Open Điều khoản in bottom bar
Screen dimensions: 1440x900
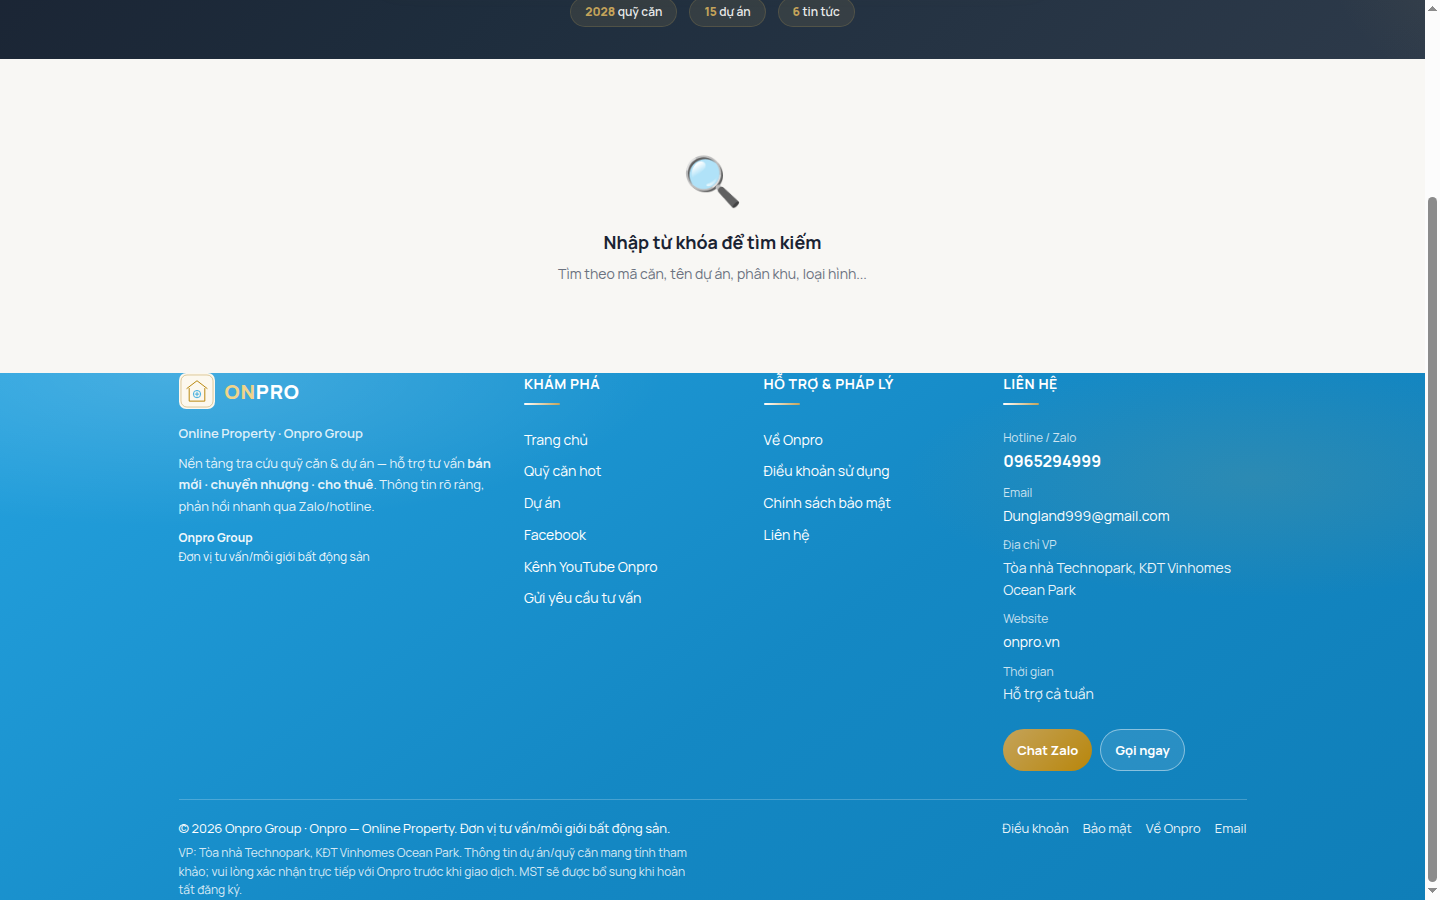pyautogui.click(x=1035, y=829)
